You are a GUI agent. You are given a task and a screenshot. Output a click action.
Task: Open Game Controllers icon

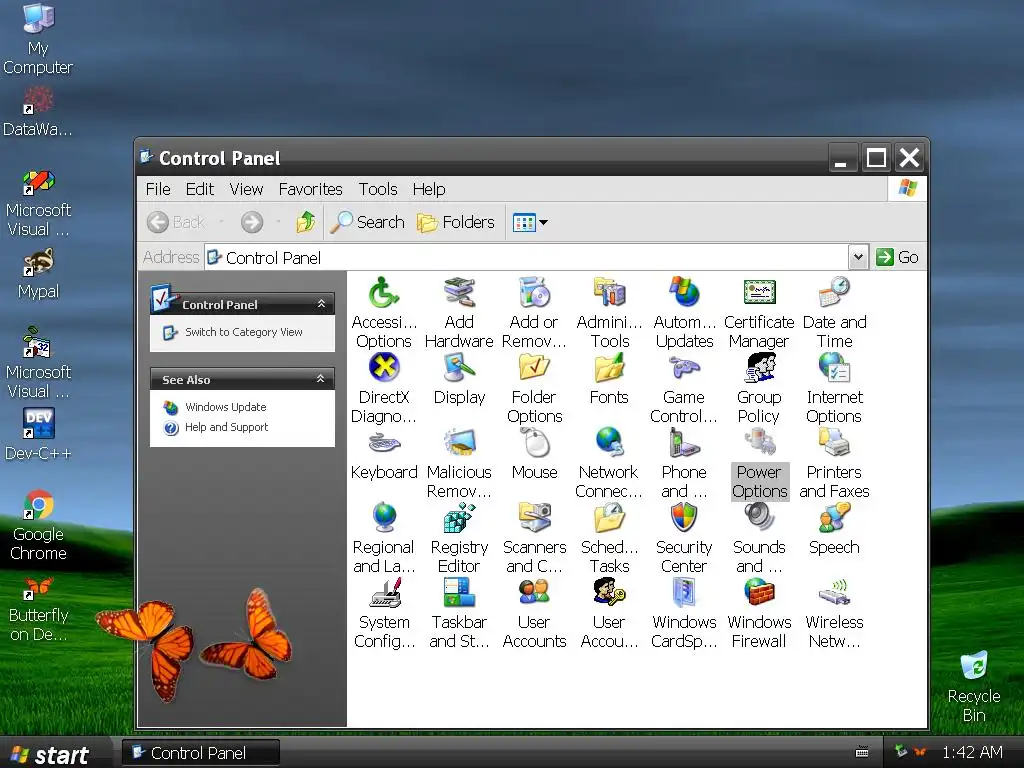coord(684,368)
